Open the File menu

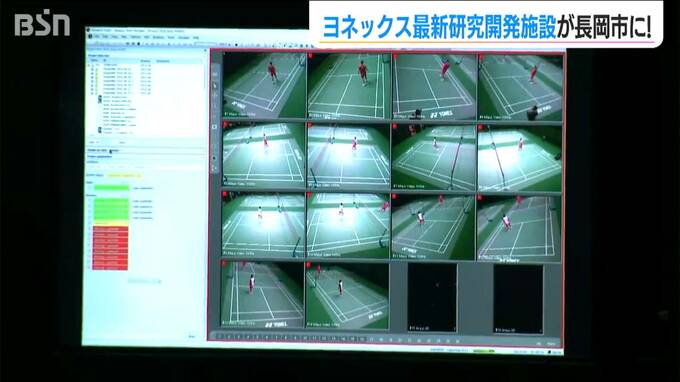pos(98,37)
